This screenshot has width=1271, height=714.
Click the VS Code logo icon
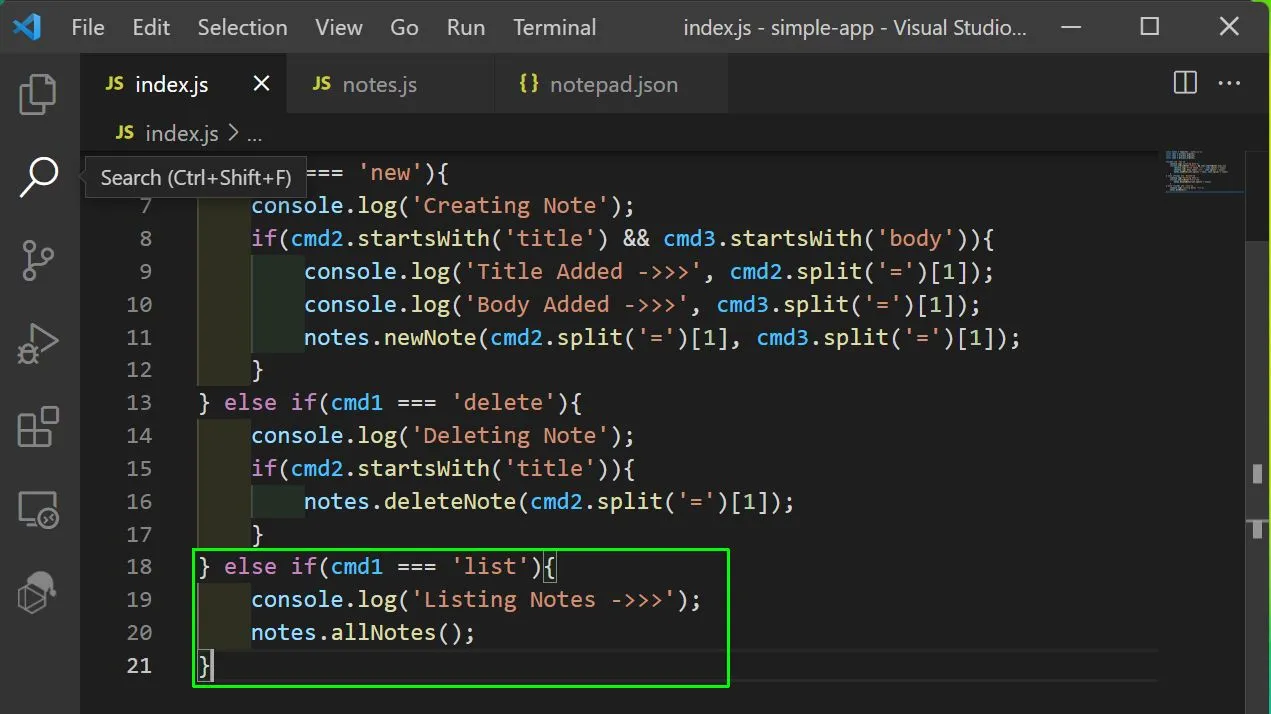click(x=27, y=27)
